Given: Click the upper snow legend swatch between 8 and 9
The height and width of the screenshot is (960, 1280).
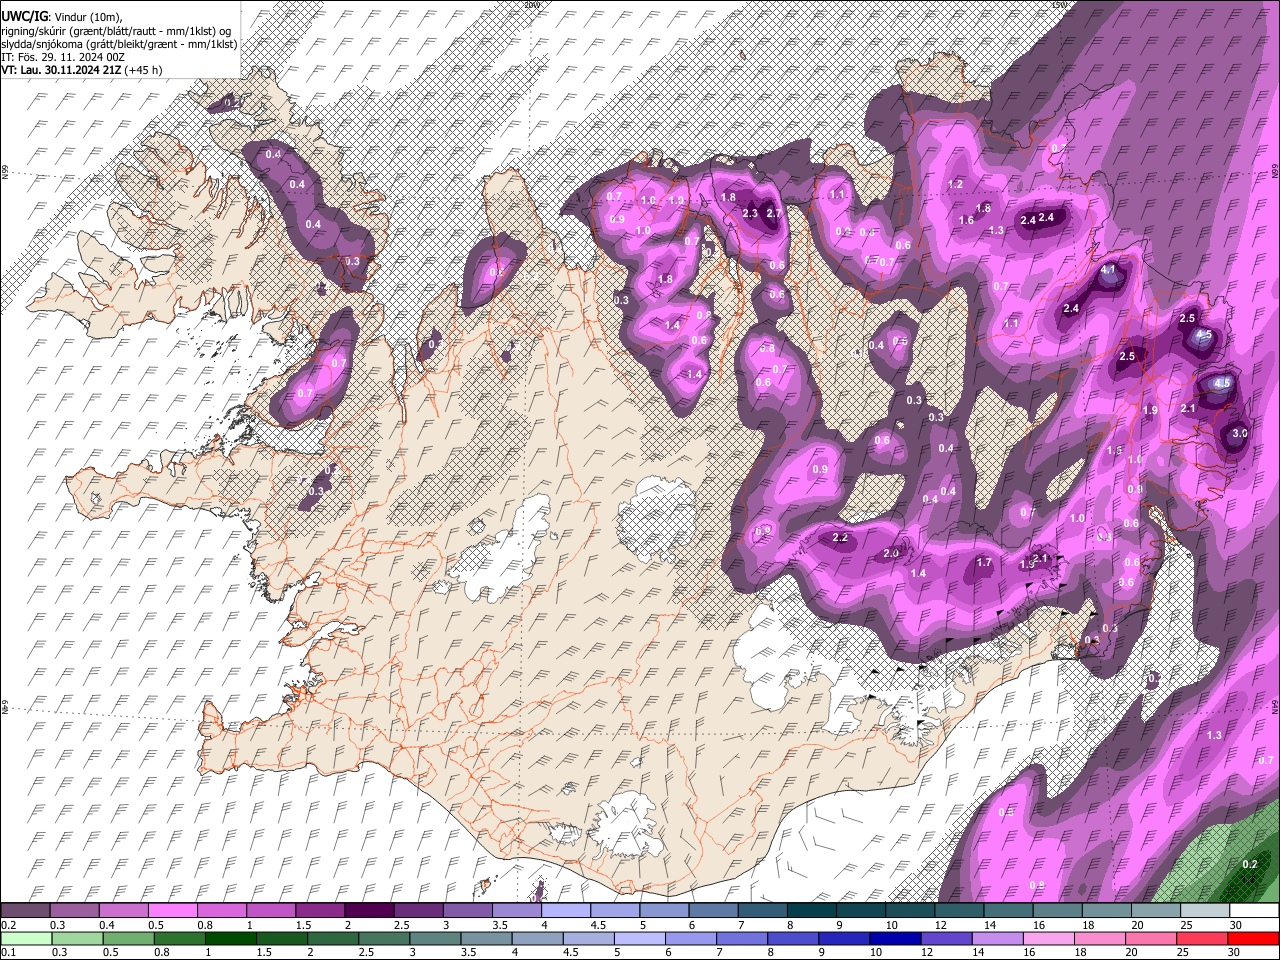Looking at the screenshot, I should click(x=814, y=911).
